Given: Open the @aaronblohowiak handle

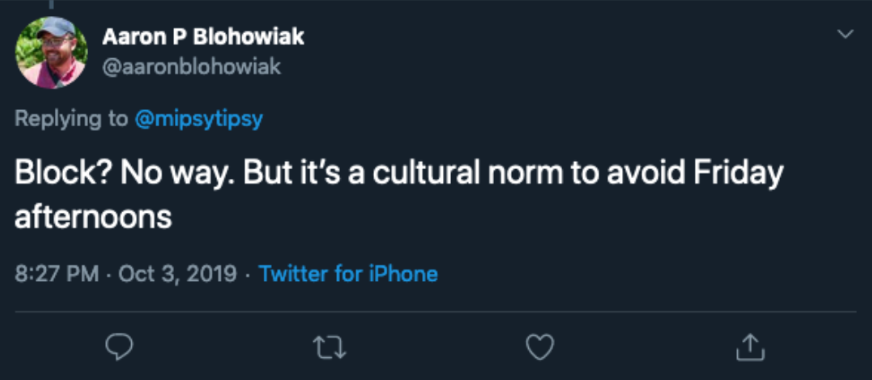Looking at the screenshot, I should (x=192, y=67).
